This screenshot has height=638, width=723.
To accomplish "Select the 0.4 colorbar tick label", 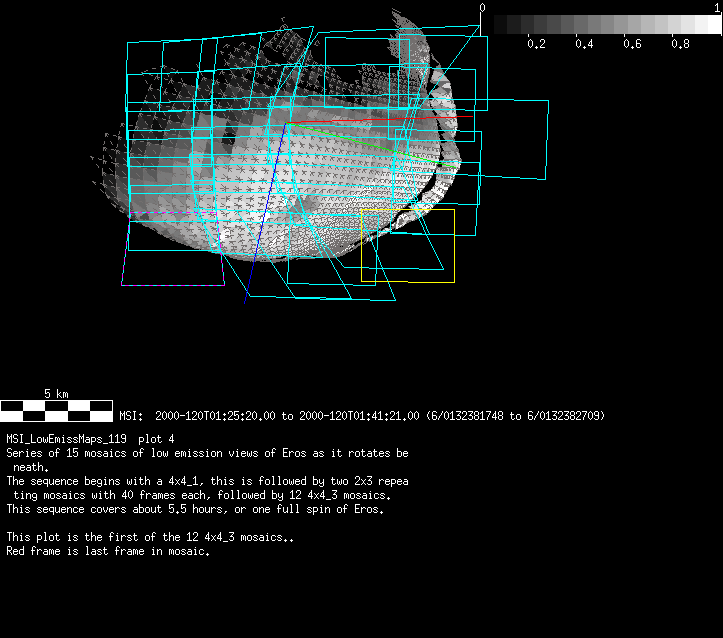I will pos(584,44).
